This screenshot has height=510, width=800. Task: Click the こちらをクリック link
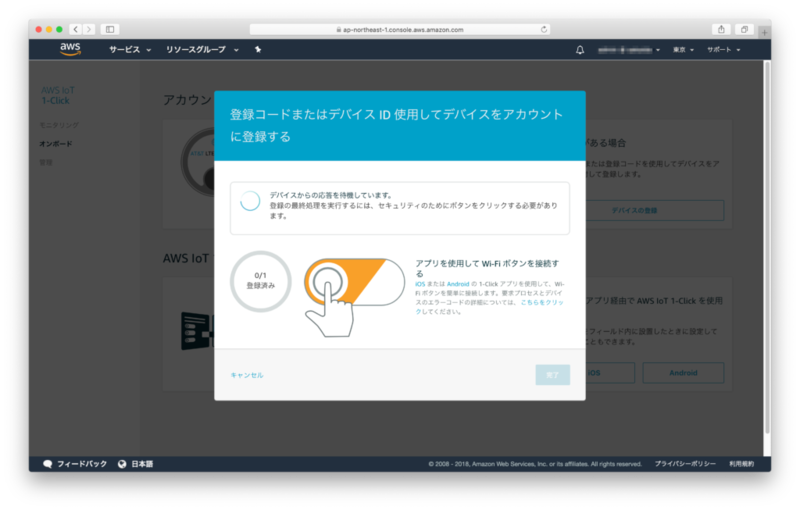tap(542, 302)
